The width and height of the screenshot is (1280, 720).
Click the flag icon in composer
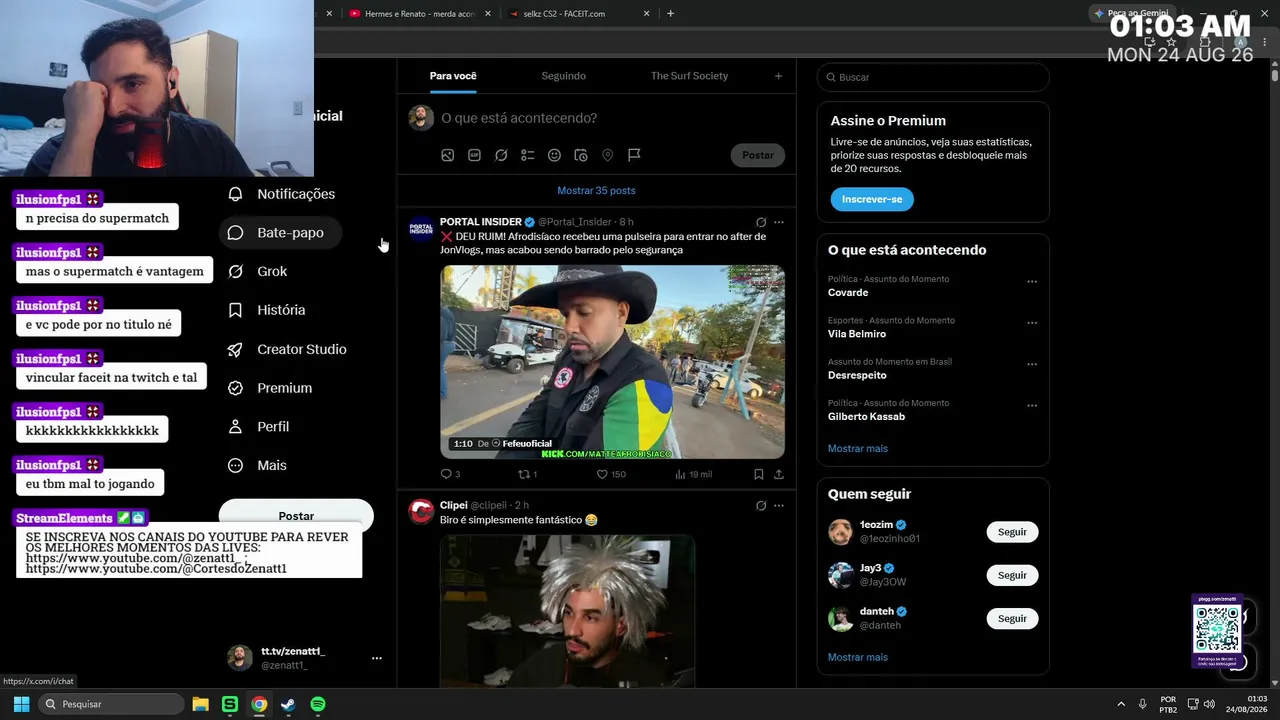pyautogui.click(x=634, y=155)
